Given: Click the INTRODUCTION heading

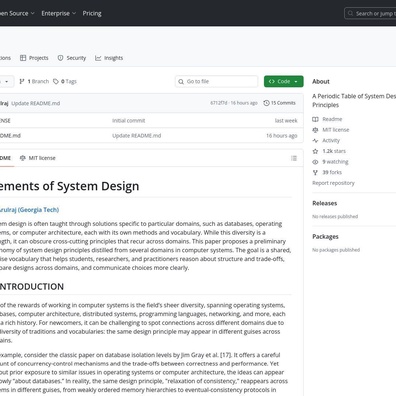Looking at the screenshot, I should click(x=32, y=287).
